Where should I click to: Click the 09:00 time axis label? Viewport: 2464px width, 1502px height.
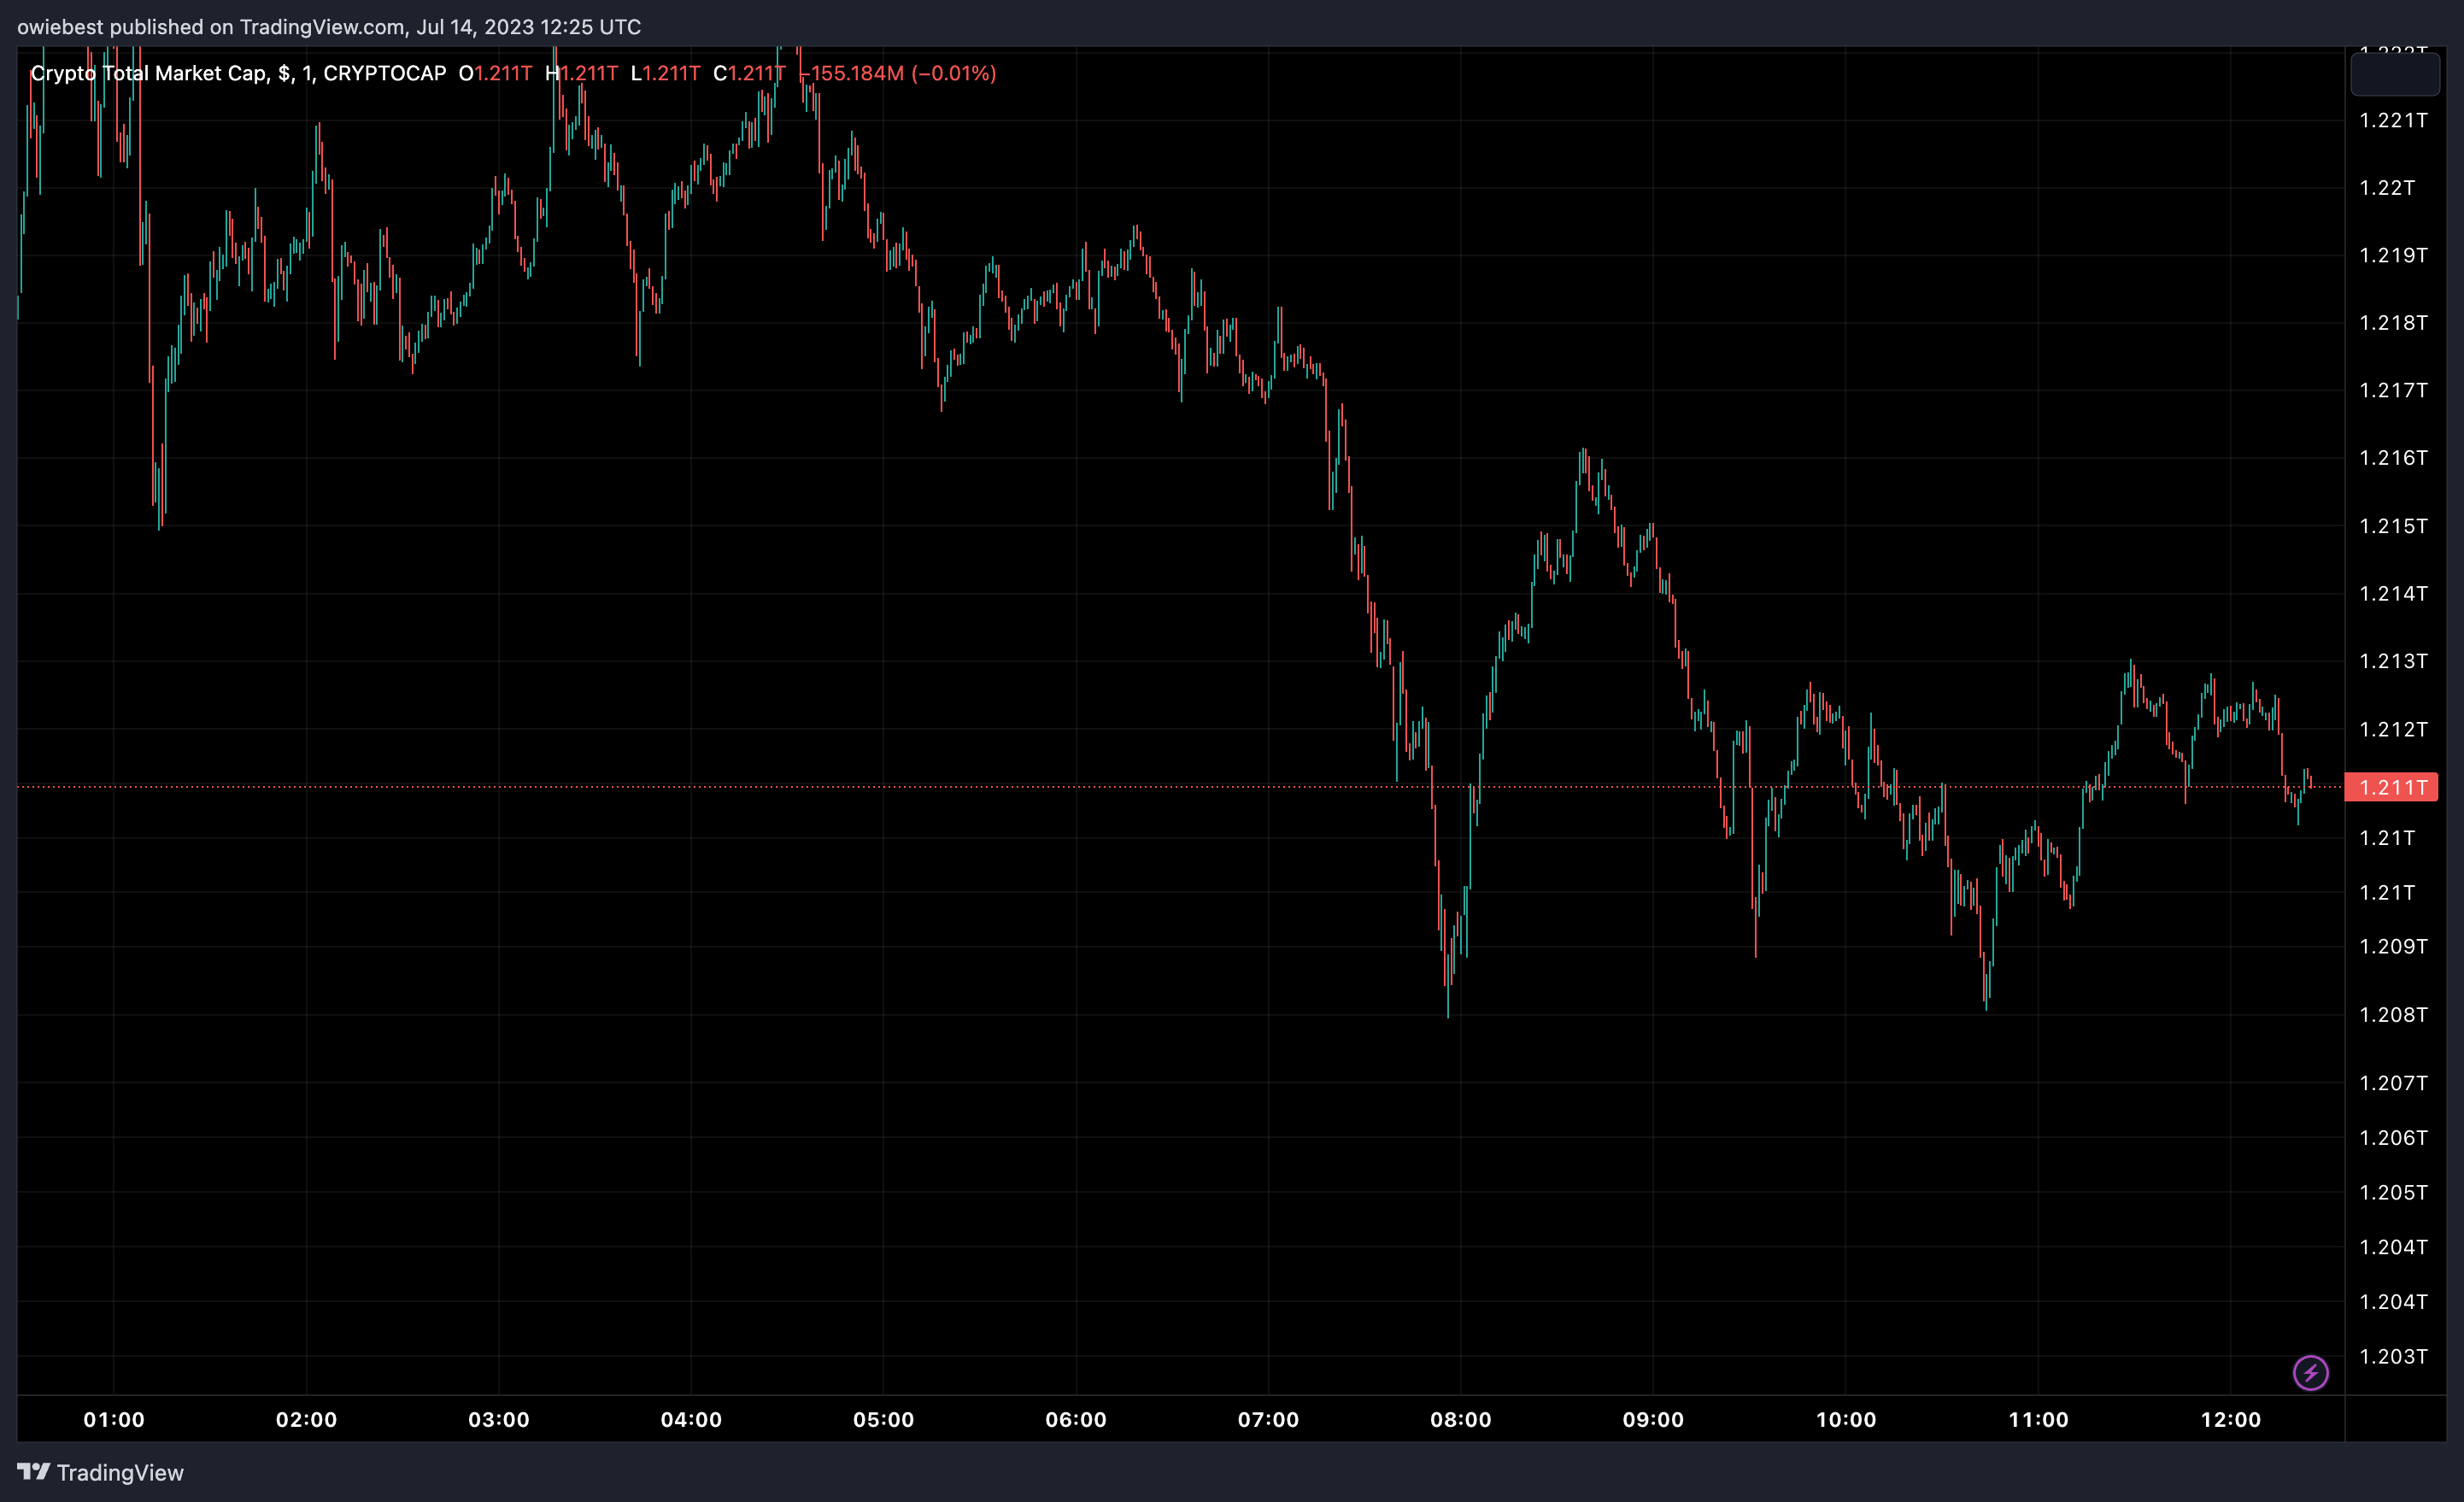(x=1653, y=1419)
